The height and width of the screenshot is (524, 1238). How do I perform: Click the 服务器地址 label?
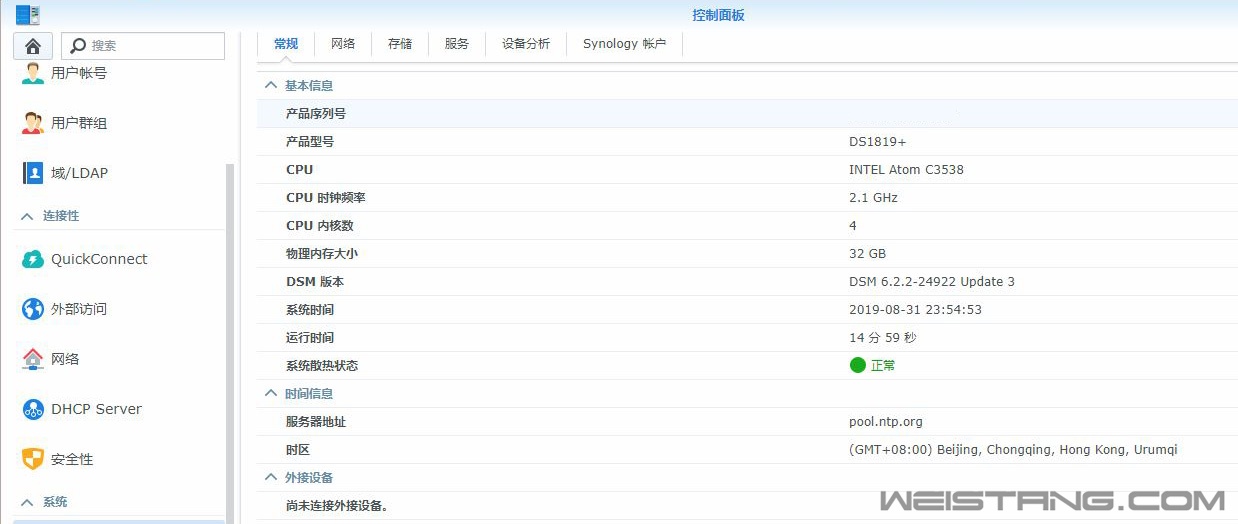click(316, 422)
